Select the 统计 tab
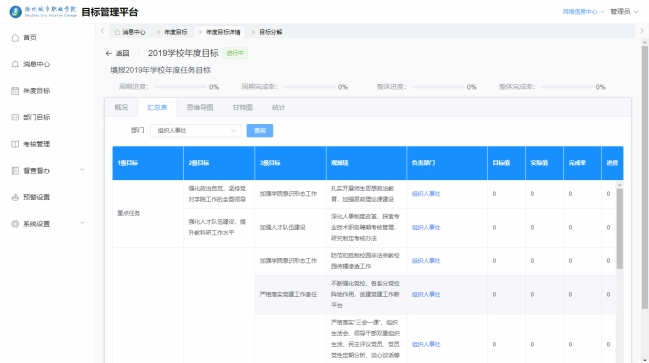649x363 pixels. (x=279, y=107)
